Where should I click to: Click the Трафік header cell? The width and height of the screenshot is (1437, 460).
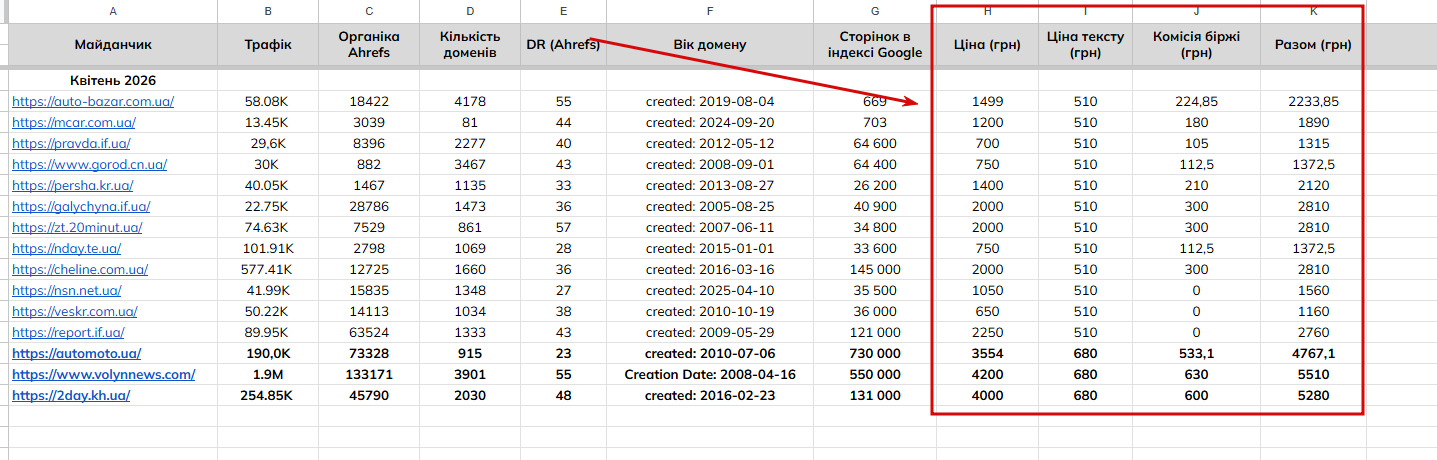[x=268, y=45]
